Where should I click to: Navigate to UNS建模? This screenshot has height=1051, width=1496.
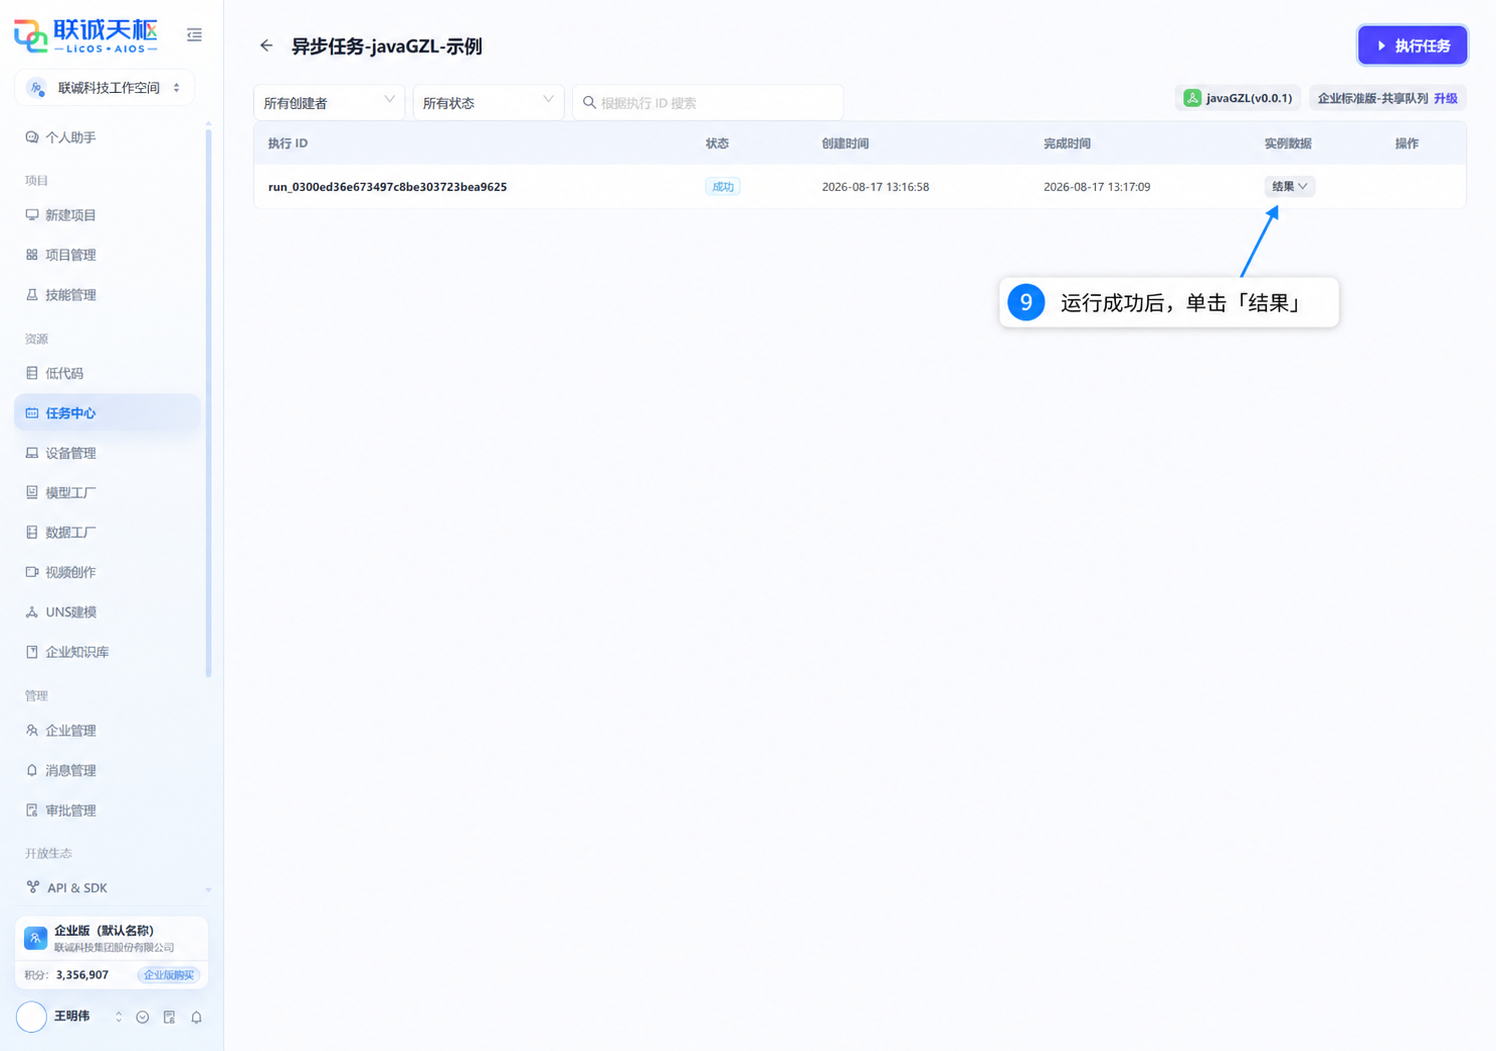[107, 612]
